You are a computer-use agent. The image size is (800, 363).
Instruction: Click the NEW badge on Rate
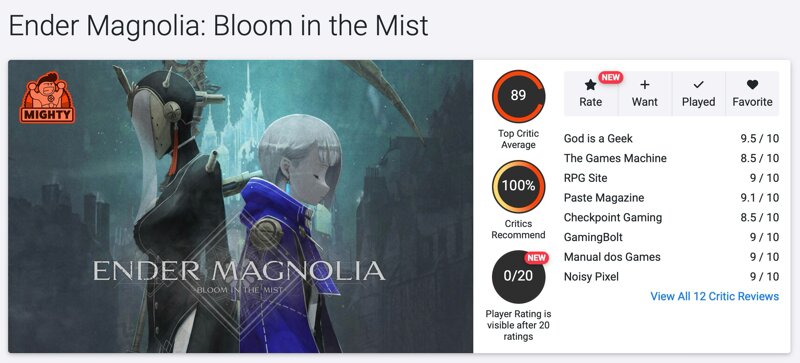(610, 78)
